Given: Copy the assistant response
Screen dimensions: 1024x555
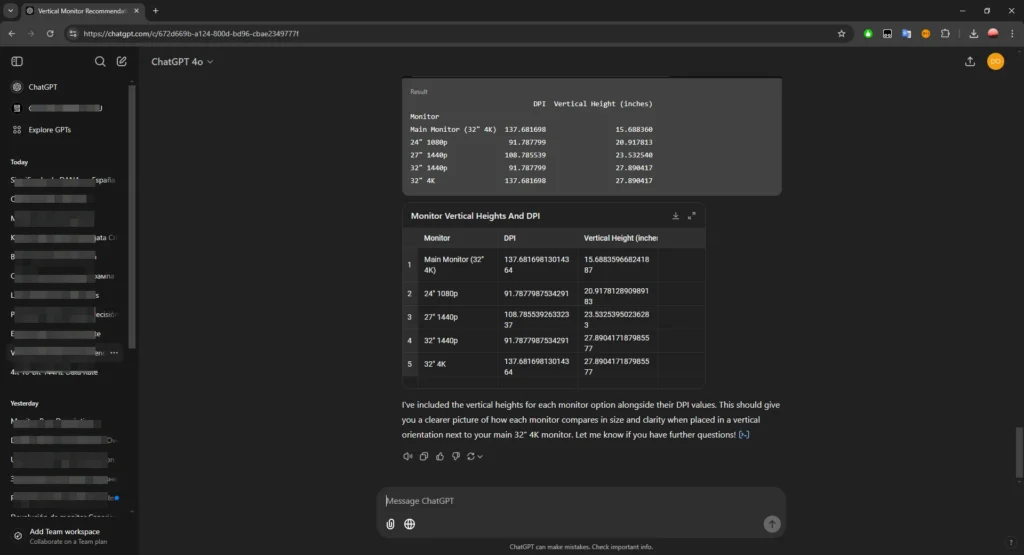Looking at the screenshot, I should click(x=424, y=456).
